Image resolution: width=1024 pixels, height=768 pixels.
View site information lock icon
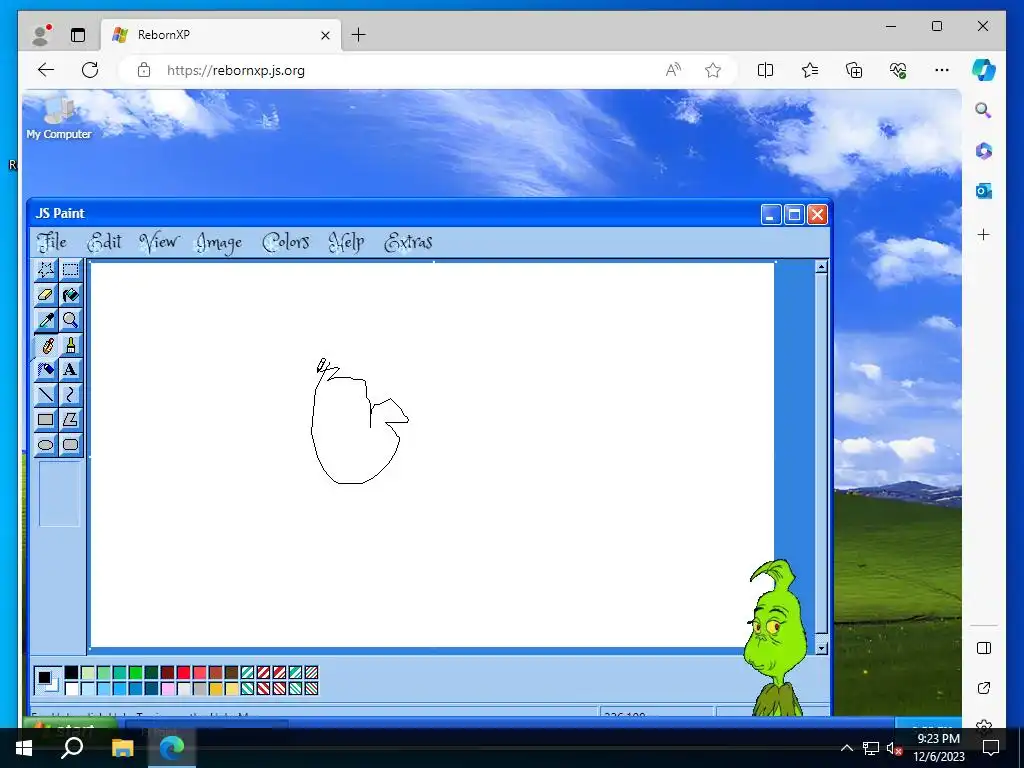point(144,70)
